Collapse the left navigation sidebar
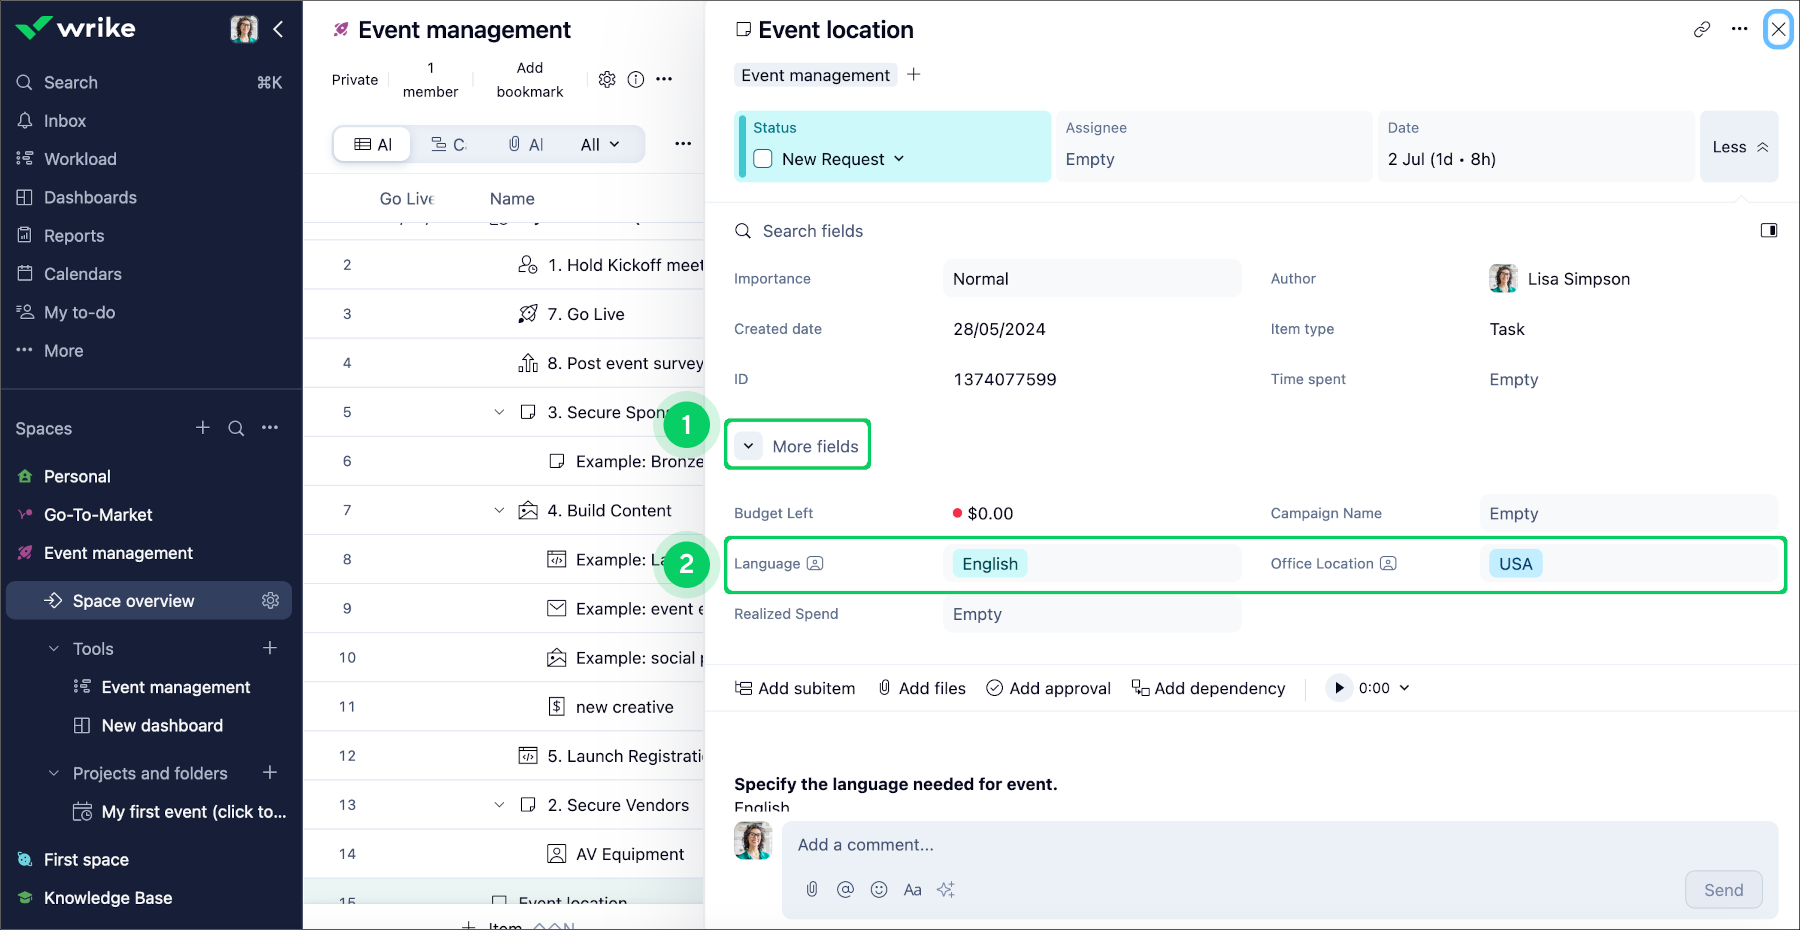The height and width of the screenshot is (930, 1800). [278, 29]
